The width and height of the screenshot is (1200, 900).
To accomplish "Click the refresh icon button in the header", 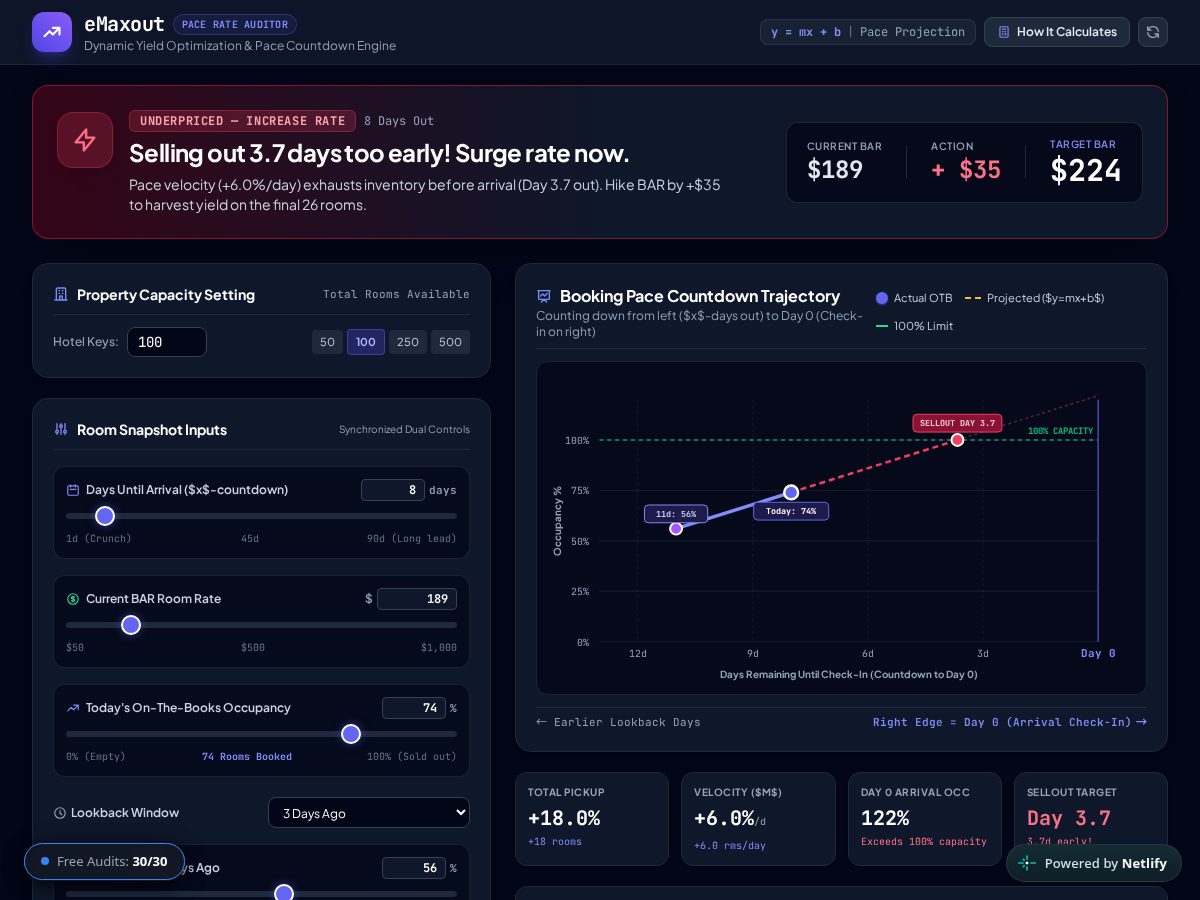I will coord(1153,32).
